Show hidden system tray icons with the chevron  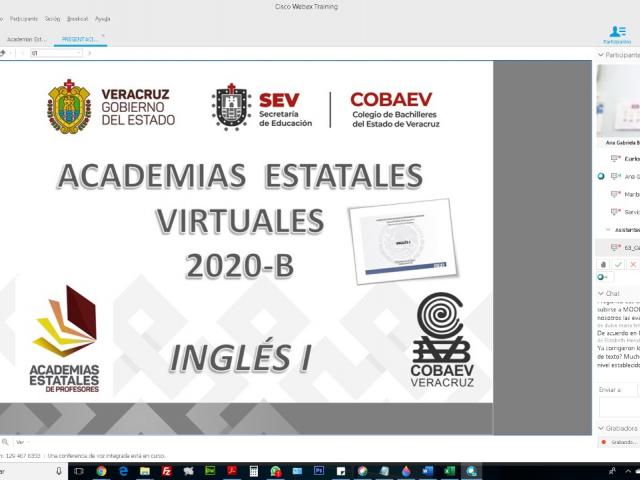point(628,471)
